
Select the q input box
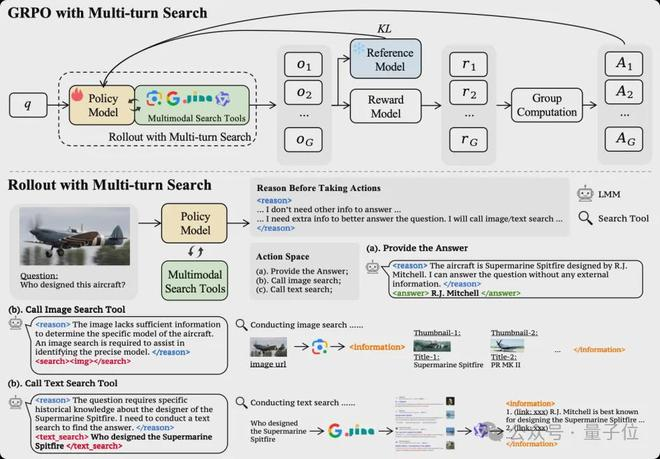point(28,105)
